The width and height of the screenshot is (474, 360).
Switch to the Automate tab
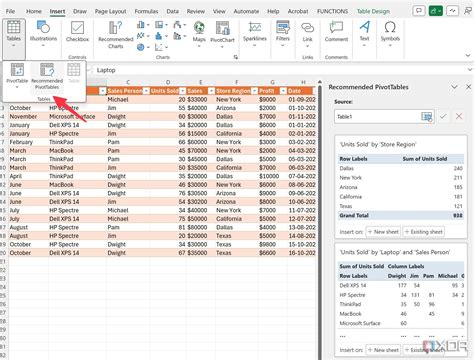point(246,11)
